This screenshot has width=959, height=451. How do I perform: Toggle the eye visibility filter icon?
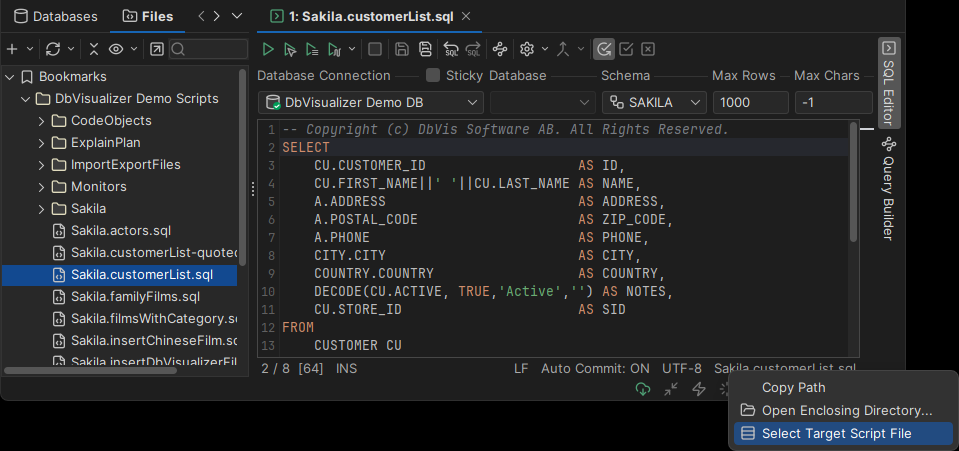[x=117, y=49]
